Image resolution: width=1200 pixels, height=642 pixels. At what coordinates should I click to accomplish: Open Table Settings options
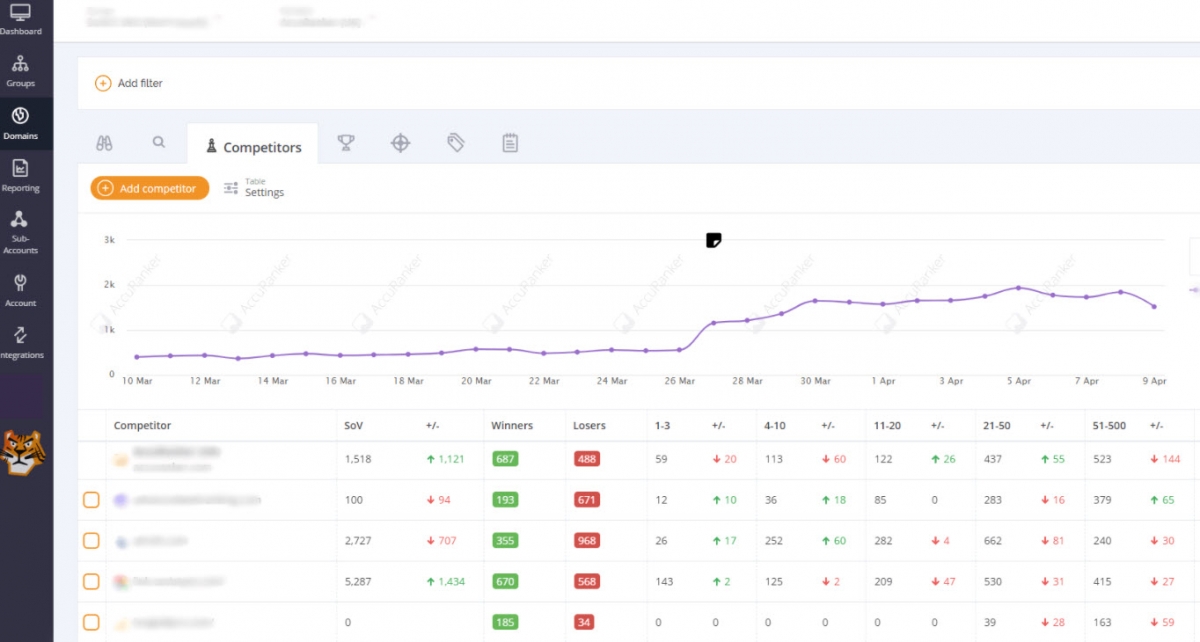(x=254, y=188)
